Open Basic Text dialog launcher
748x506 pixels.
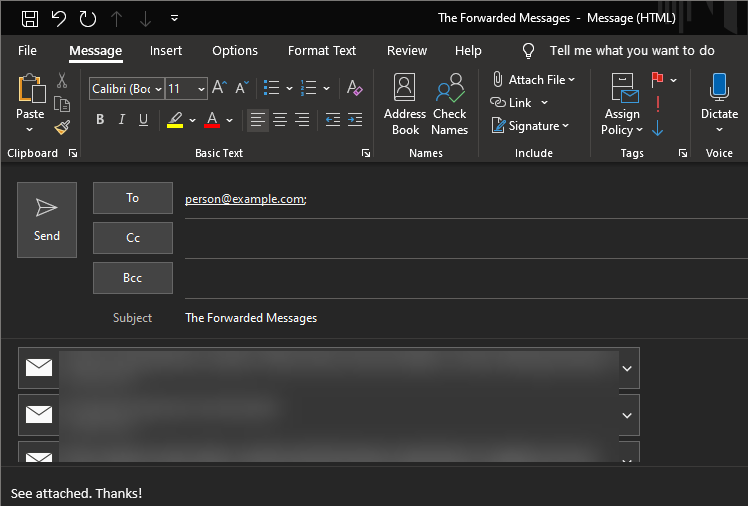coord(366,153)
